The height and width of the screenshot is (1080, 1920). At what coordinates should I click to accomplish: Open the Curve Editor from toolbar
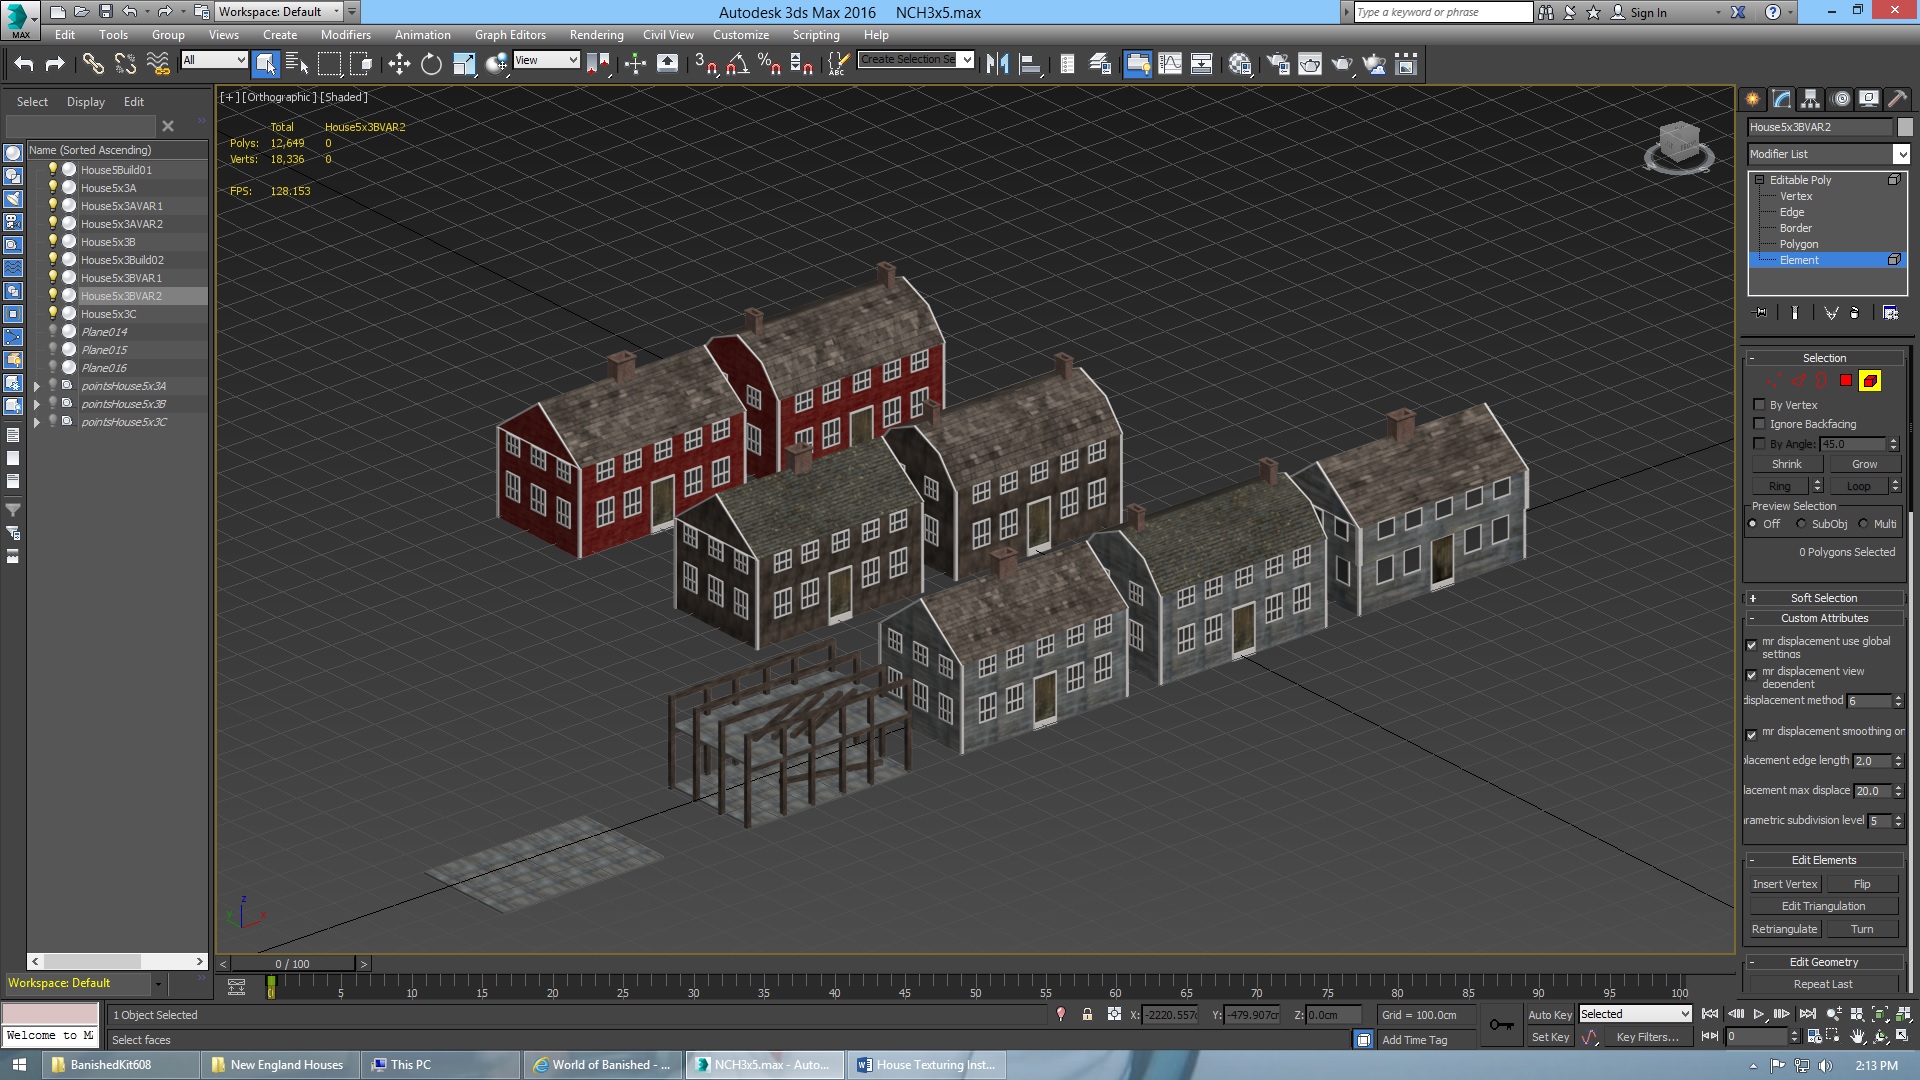(1169, 64)
